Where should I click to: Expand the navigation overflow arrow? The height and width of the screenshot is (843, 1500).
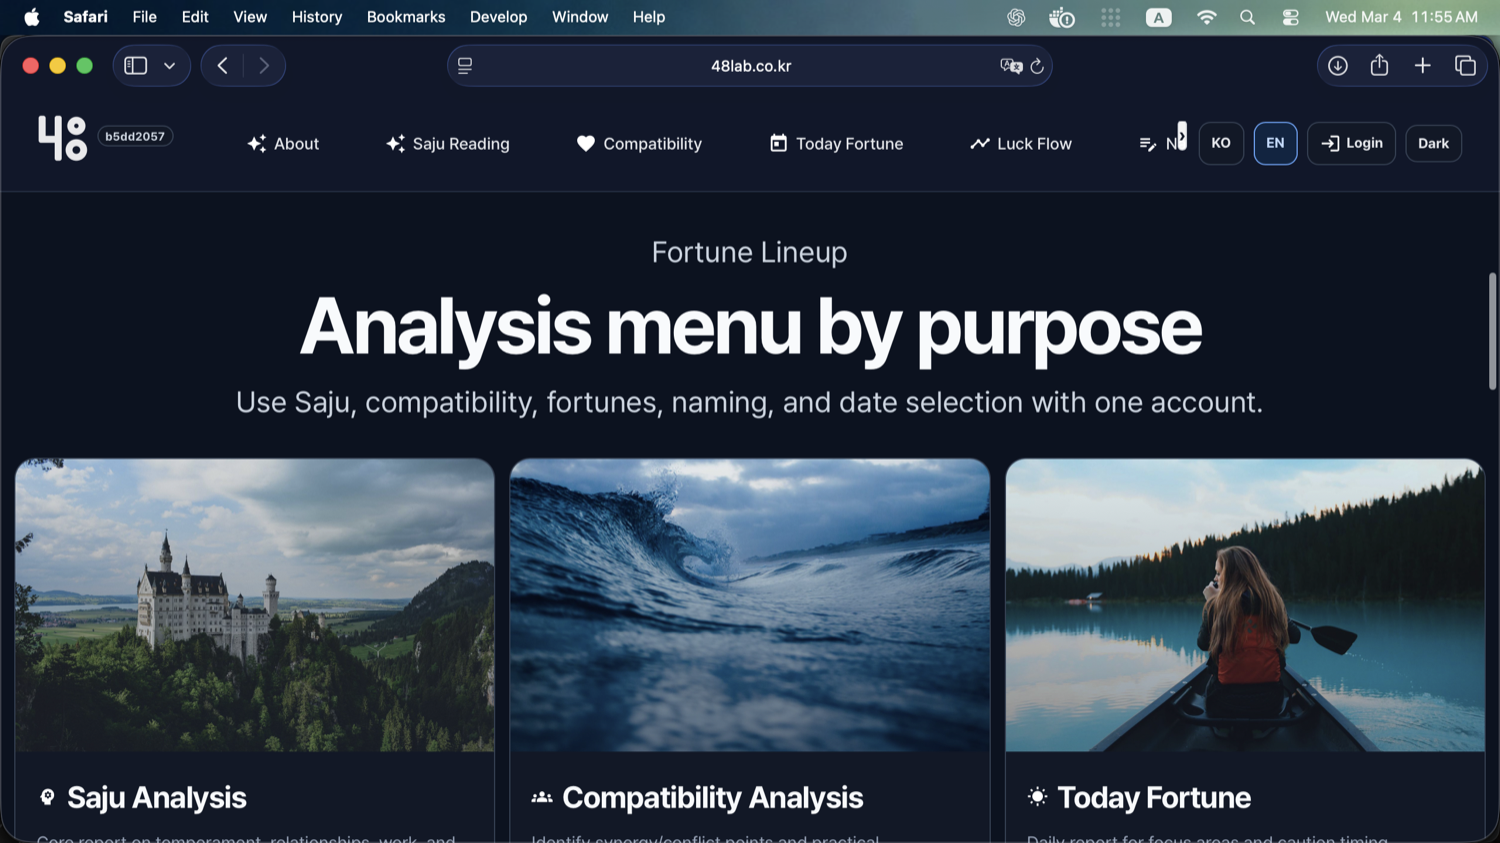[x=1182, y=135]
